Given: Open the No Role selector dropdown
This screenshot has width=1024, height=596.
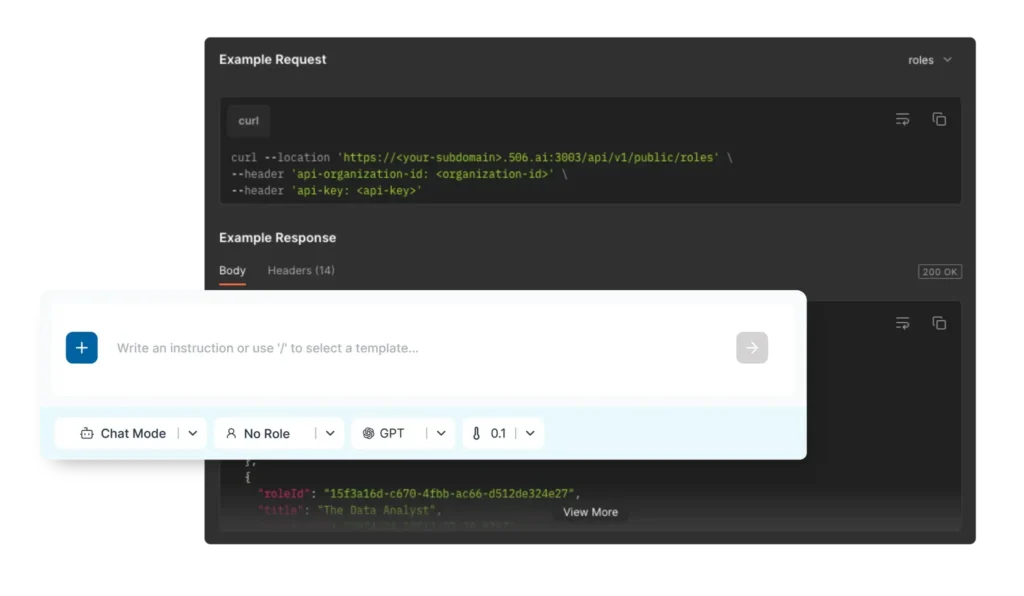Looking at the screenshot, I should point(330,433).
